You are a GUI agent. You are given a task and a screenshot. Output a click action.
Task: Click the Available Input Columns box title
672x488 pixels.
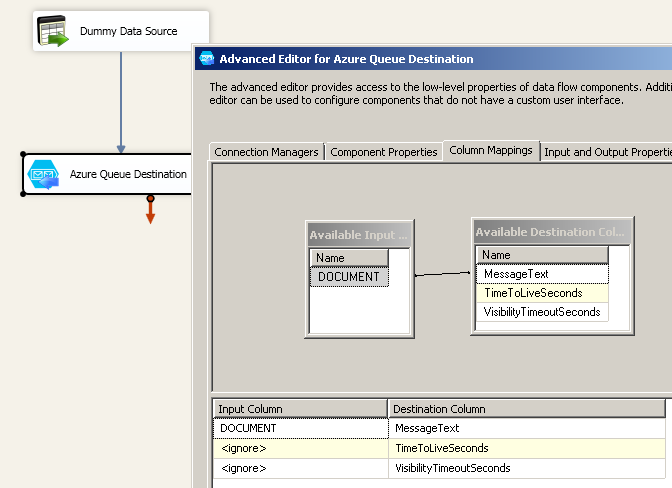coord(359,235)
